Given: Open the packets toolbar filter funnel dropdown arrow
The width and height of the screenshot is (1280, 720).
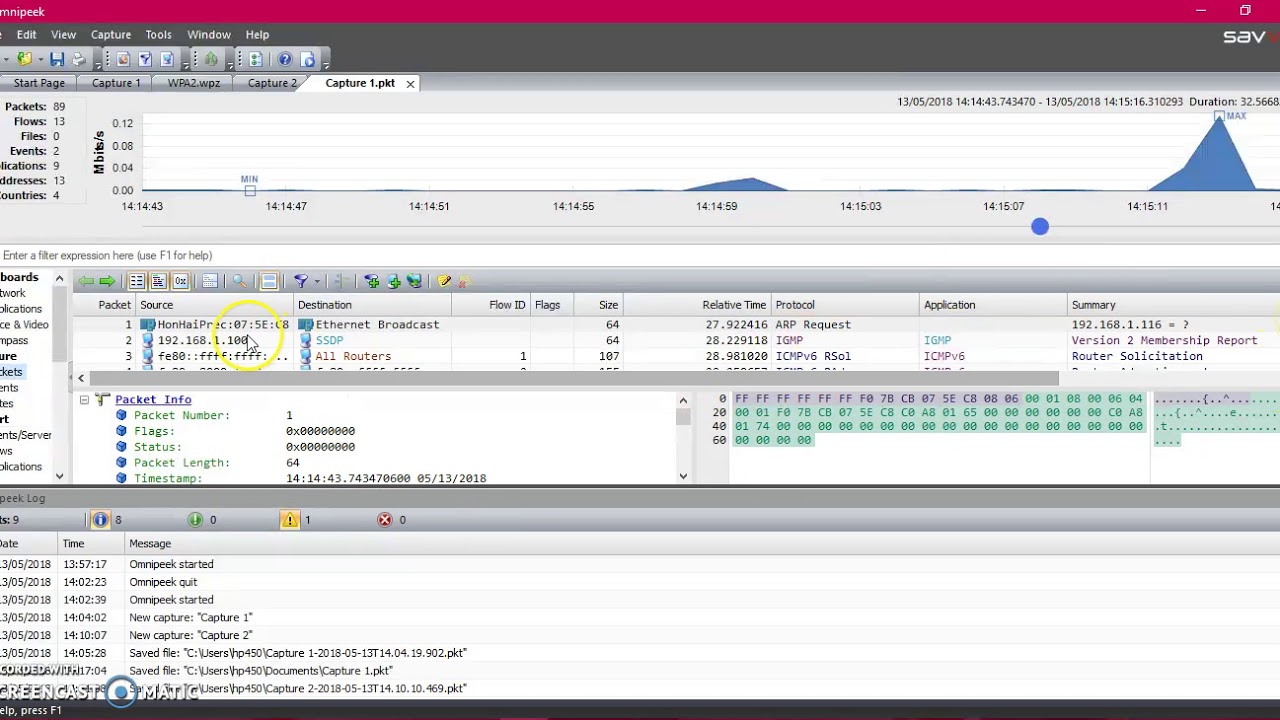Looking at the screenshot, I should pos(316,283).
